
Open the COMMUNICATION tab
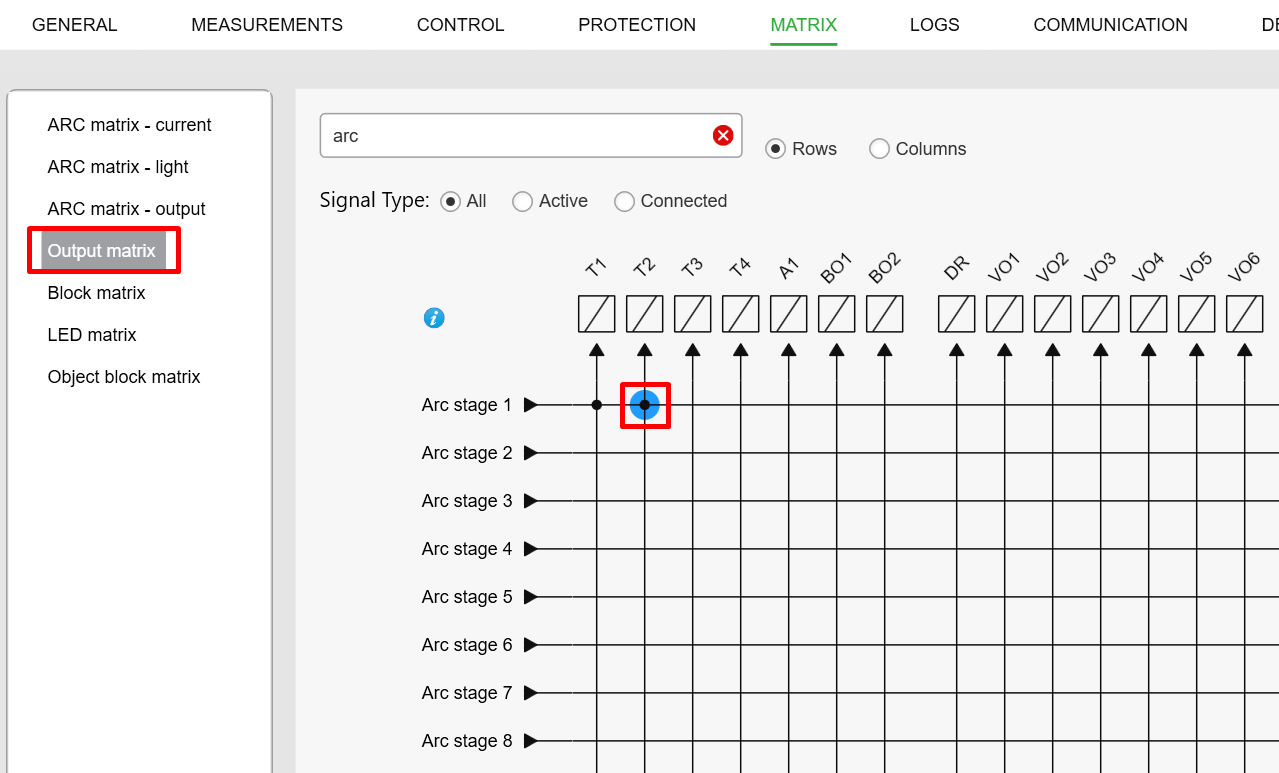click(1111, 25)
